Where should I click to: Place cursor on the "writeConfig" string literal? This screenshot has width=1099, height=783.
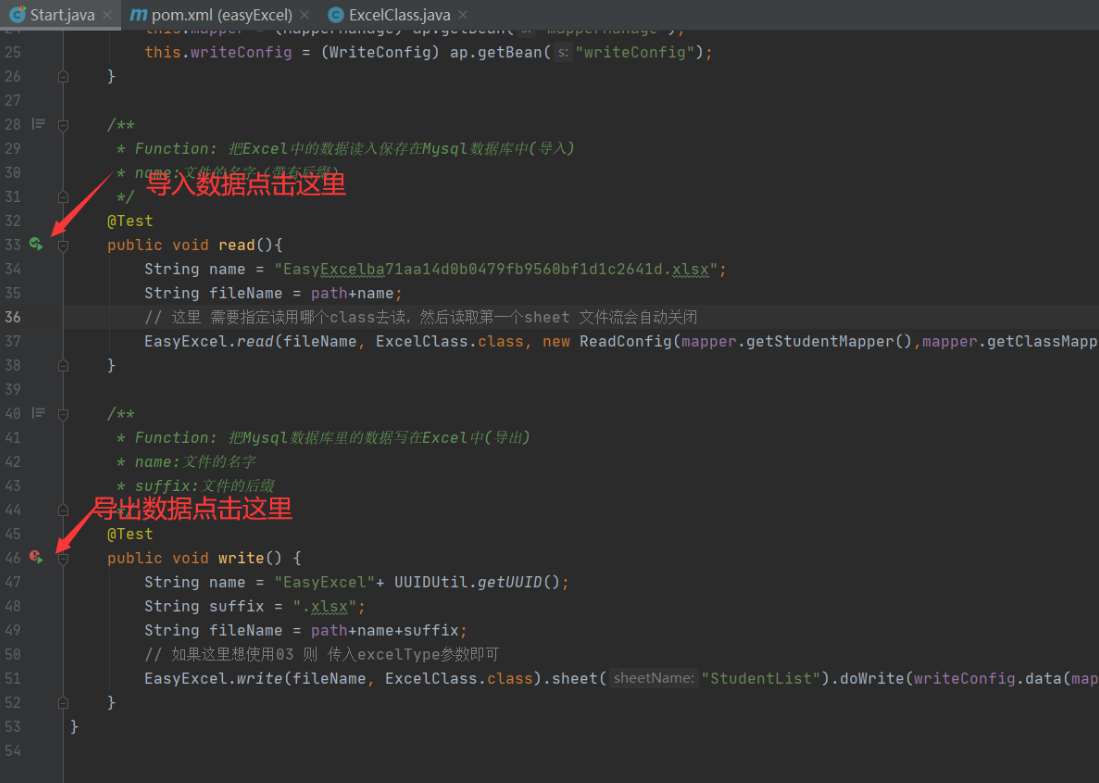pyautogui.click(x=634, y=53)
